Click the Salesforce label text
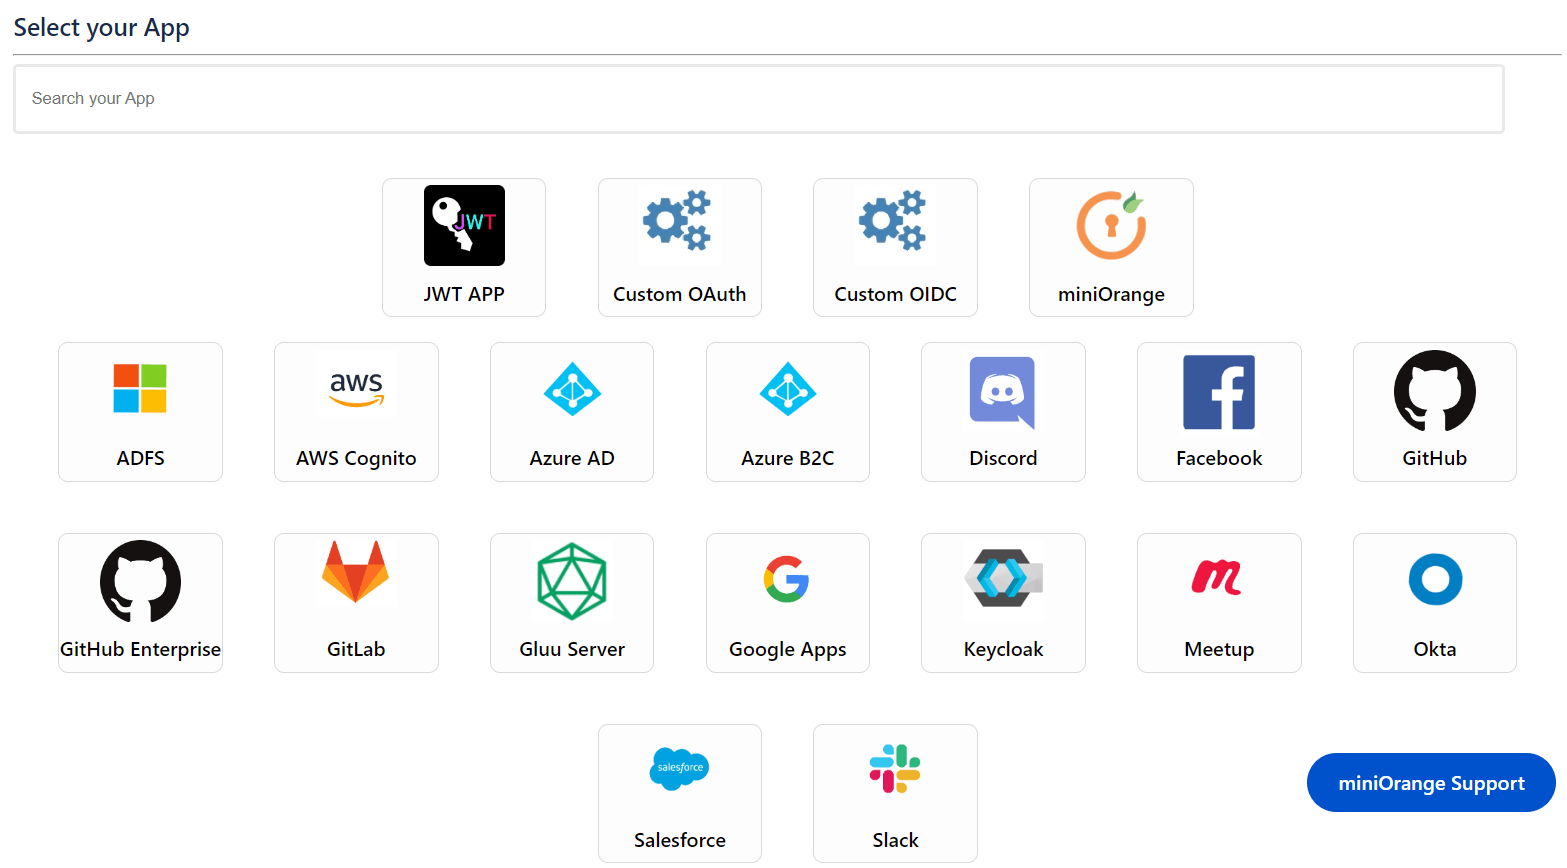This screenshot has width=1567, height=868. pos(680,840)
